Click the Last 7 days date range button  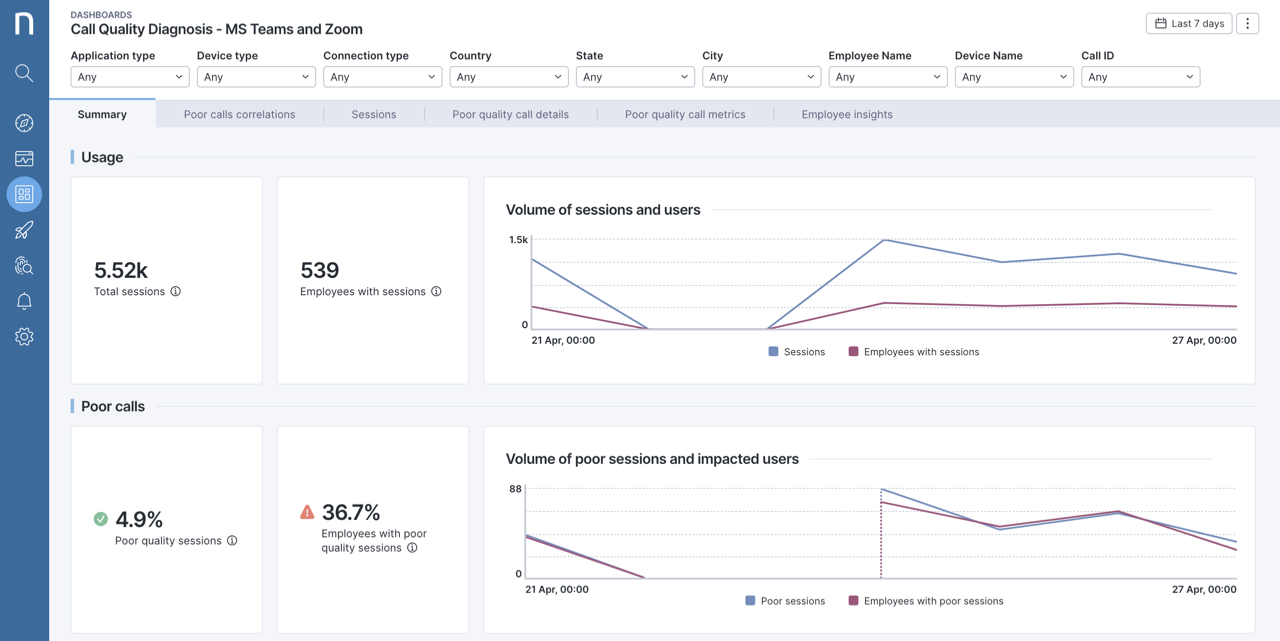[1188, 23]
